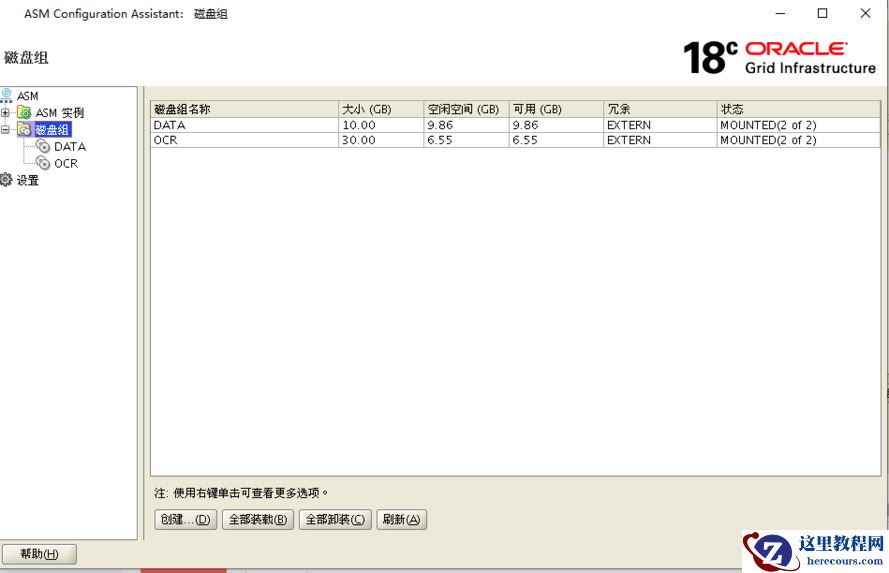Select the DATA name cell in table
Screen dimensions: 889x573
tap(244, 125)
